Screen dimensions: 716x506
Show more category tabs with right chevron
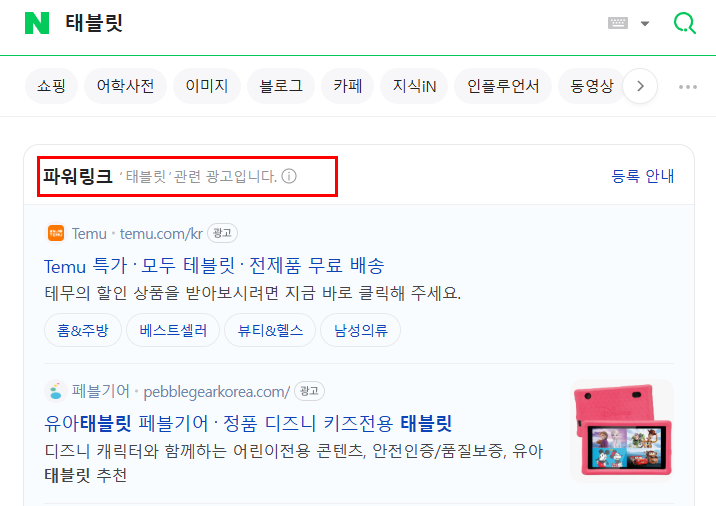point(640,86)
